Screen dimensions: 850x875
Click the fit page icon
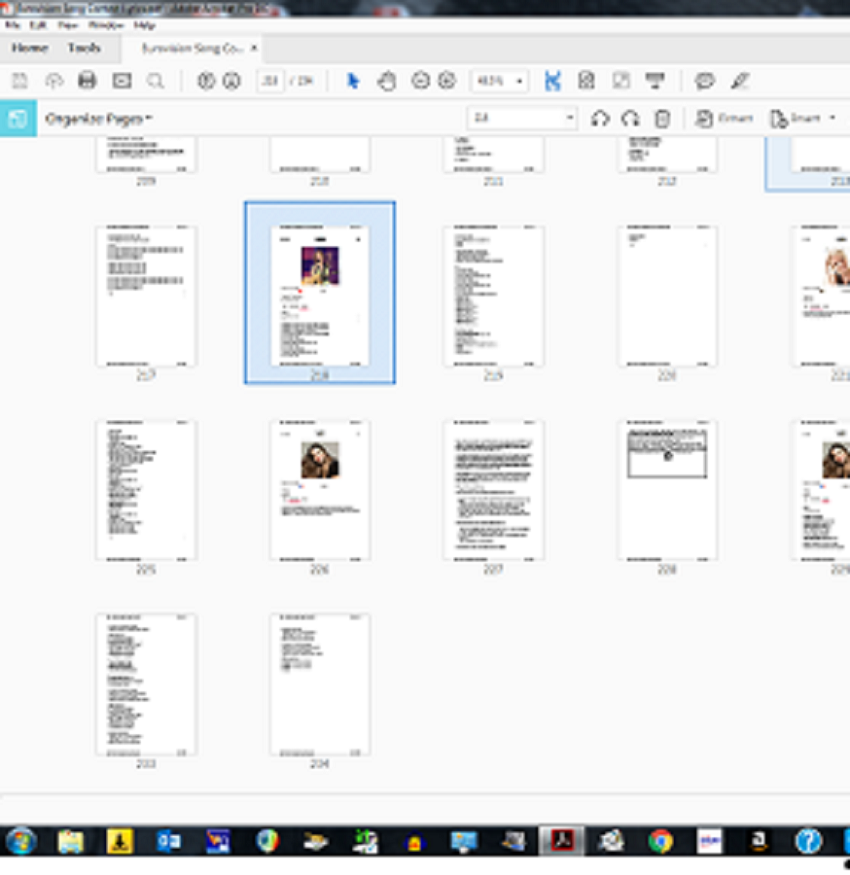tap(586, 81)
